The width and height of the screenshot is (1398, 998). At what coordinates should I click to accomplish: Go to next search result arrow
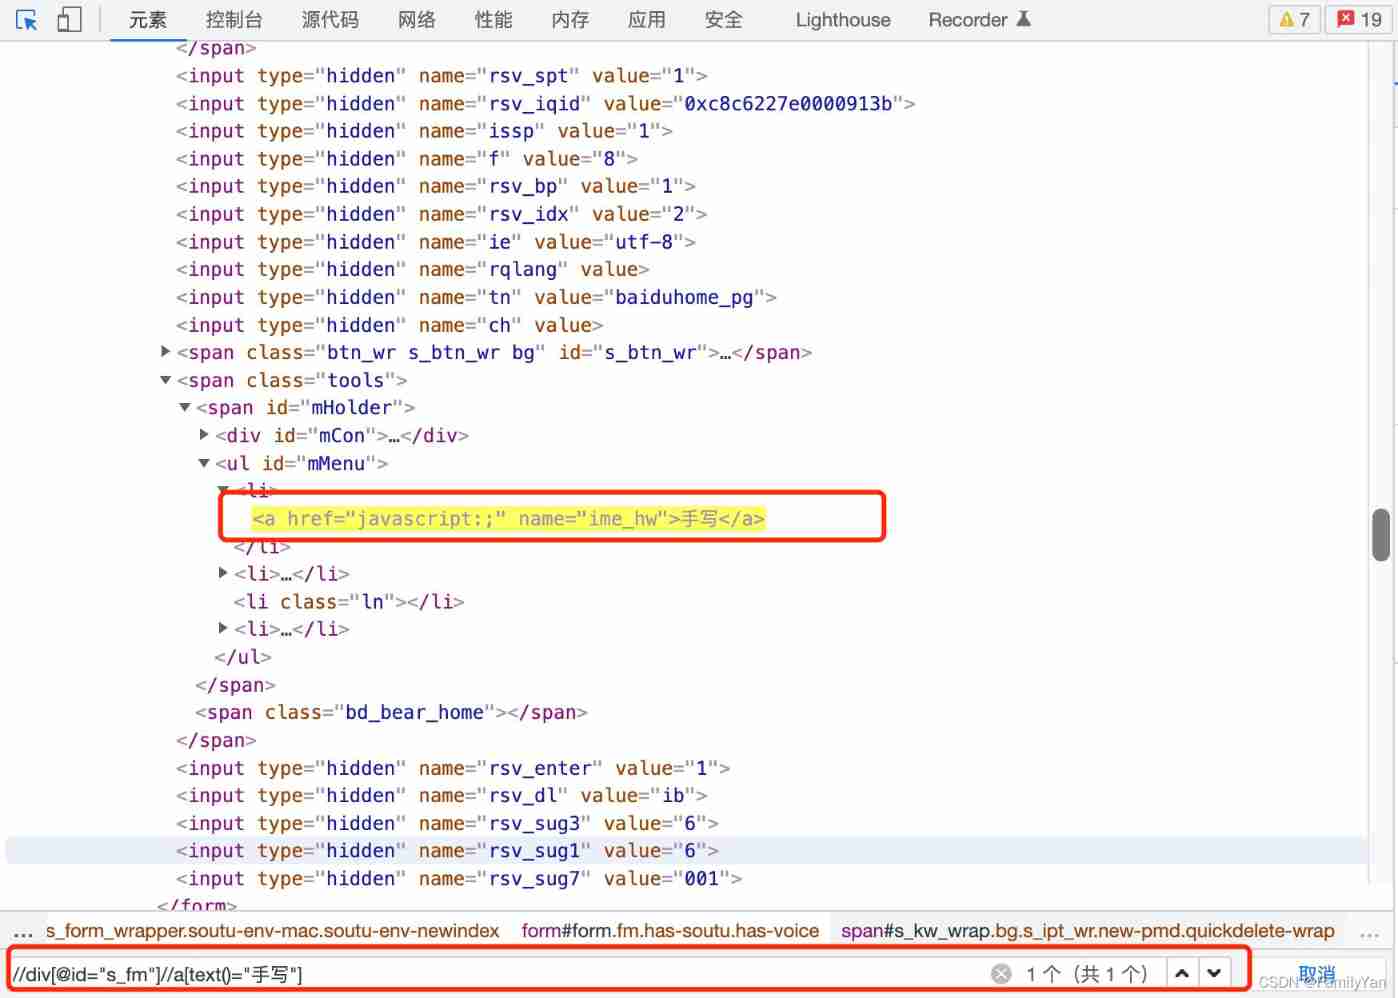(x=1214, y=973)
